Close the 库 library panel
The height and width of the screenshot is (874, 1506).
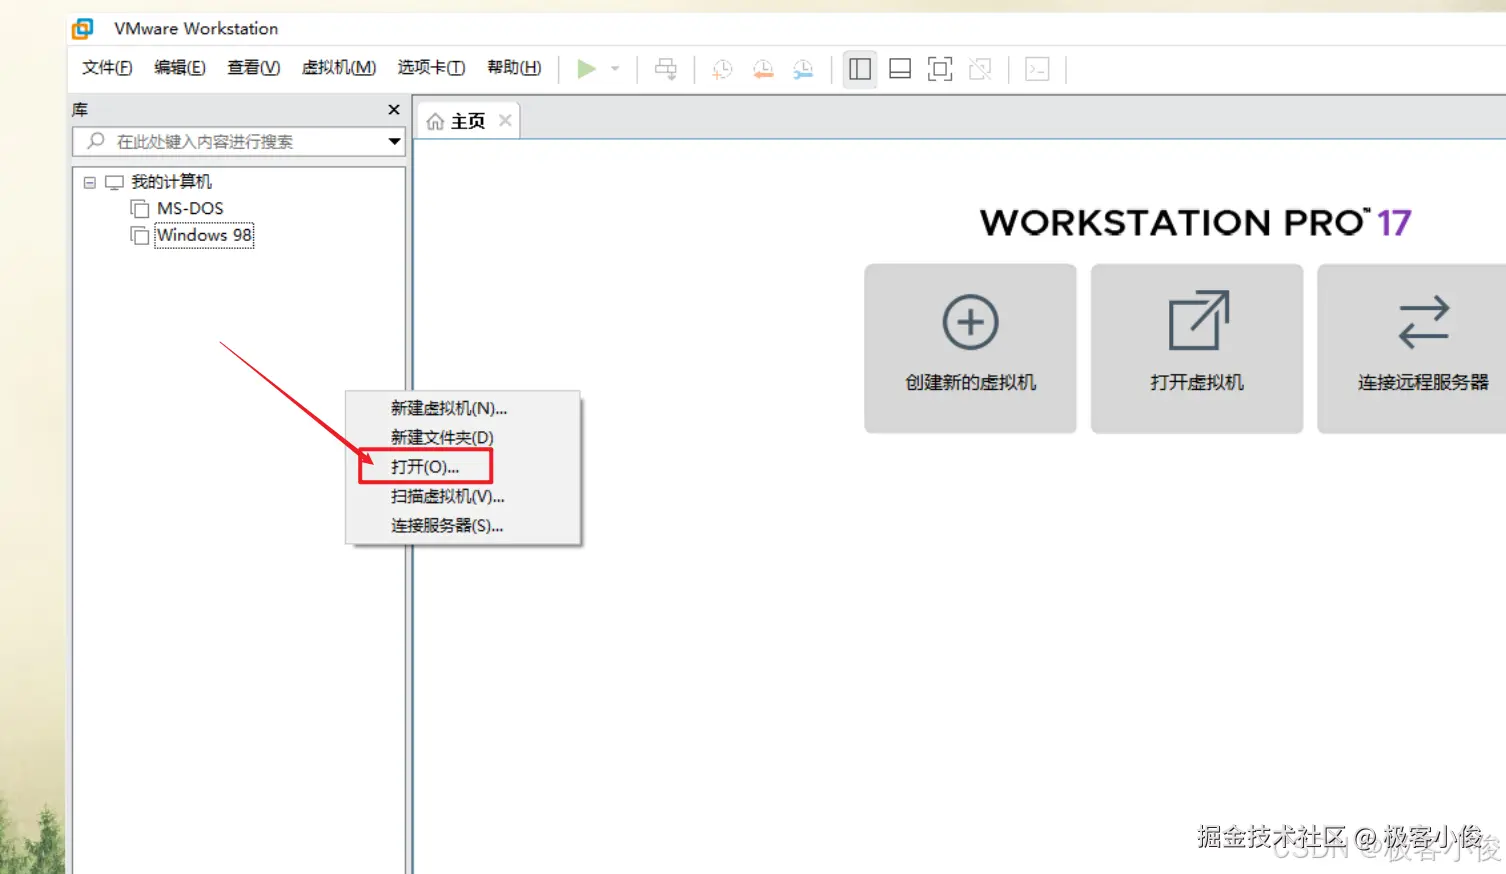394,110
